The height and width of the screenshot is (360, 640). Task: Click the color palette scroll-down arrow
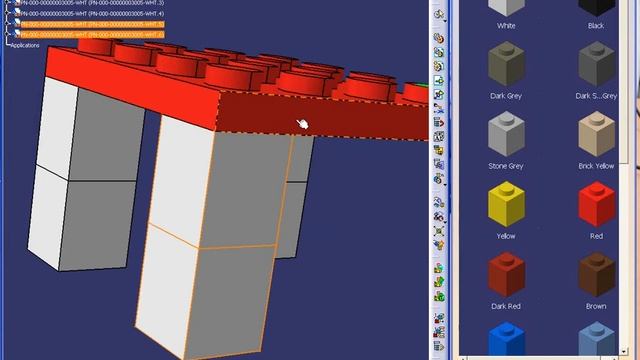pos(624,351)
